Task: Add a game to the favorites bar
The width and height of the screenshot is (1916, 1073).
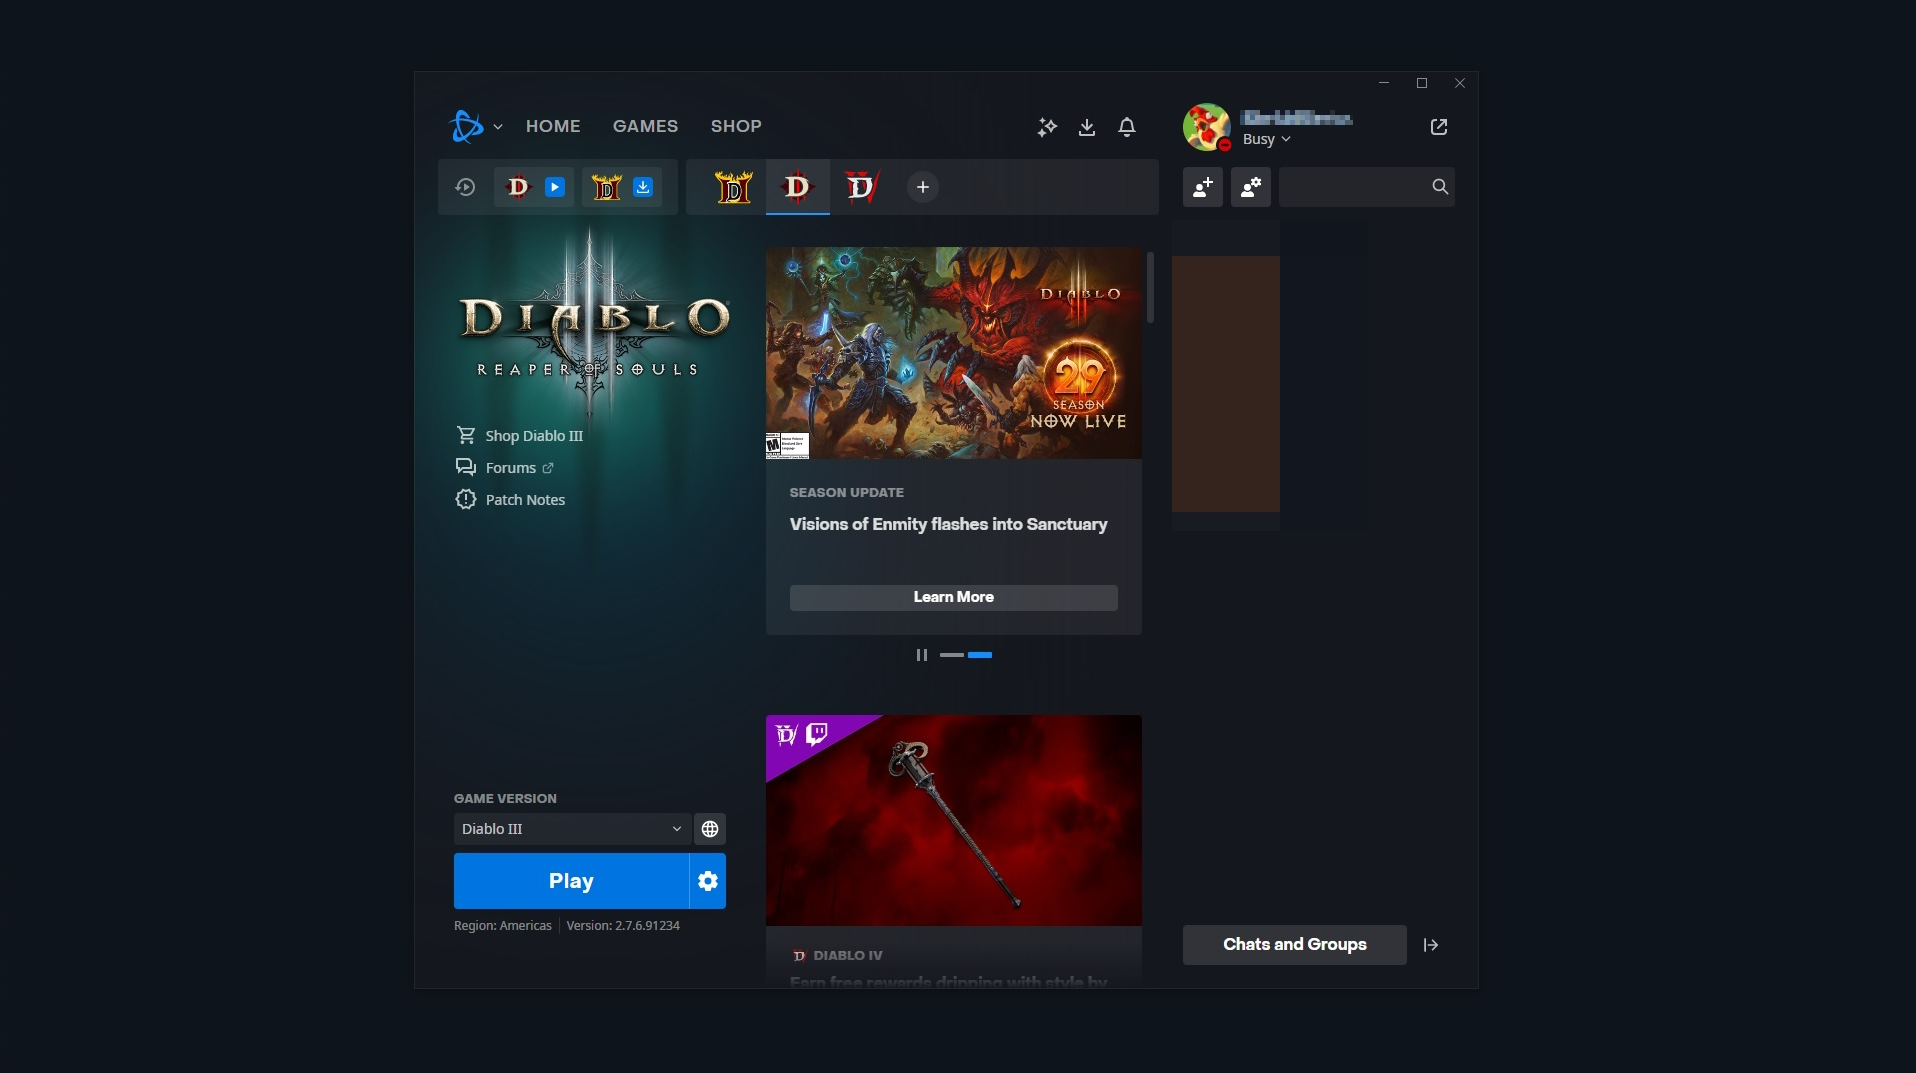Action: [923, 187]
